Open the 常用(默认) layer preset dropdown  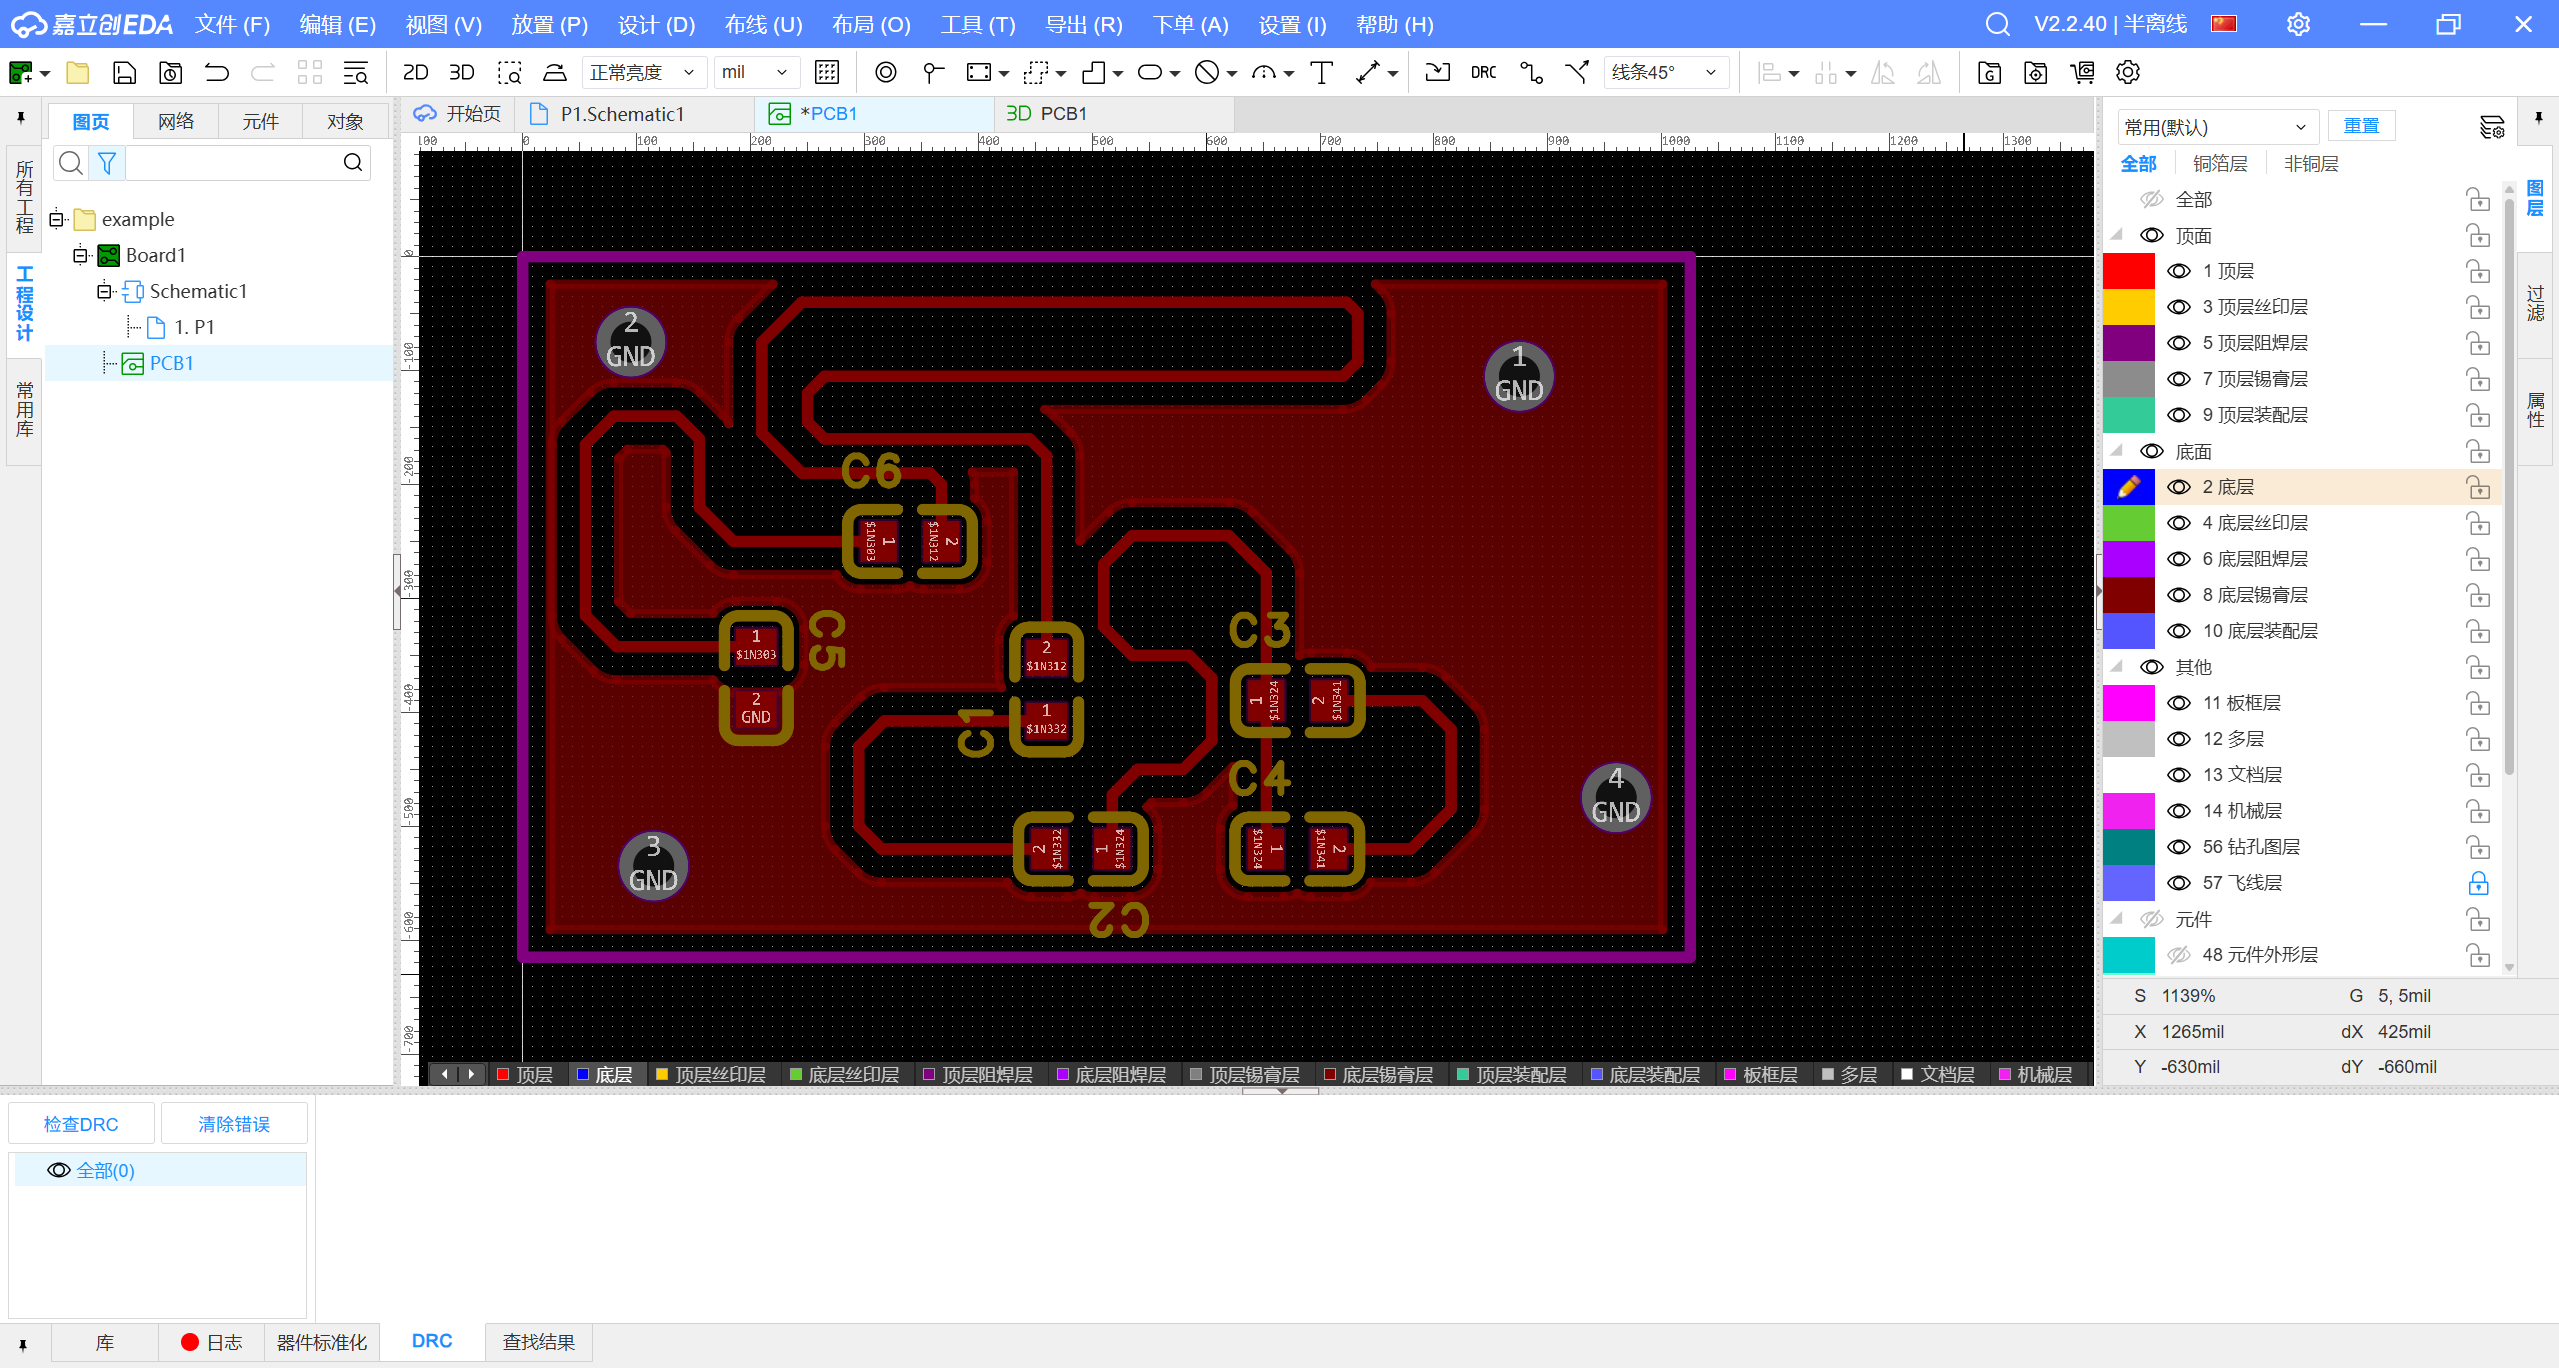2217,127
